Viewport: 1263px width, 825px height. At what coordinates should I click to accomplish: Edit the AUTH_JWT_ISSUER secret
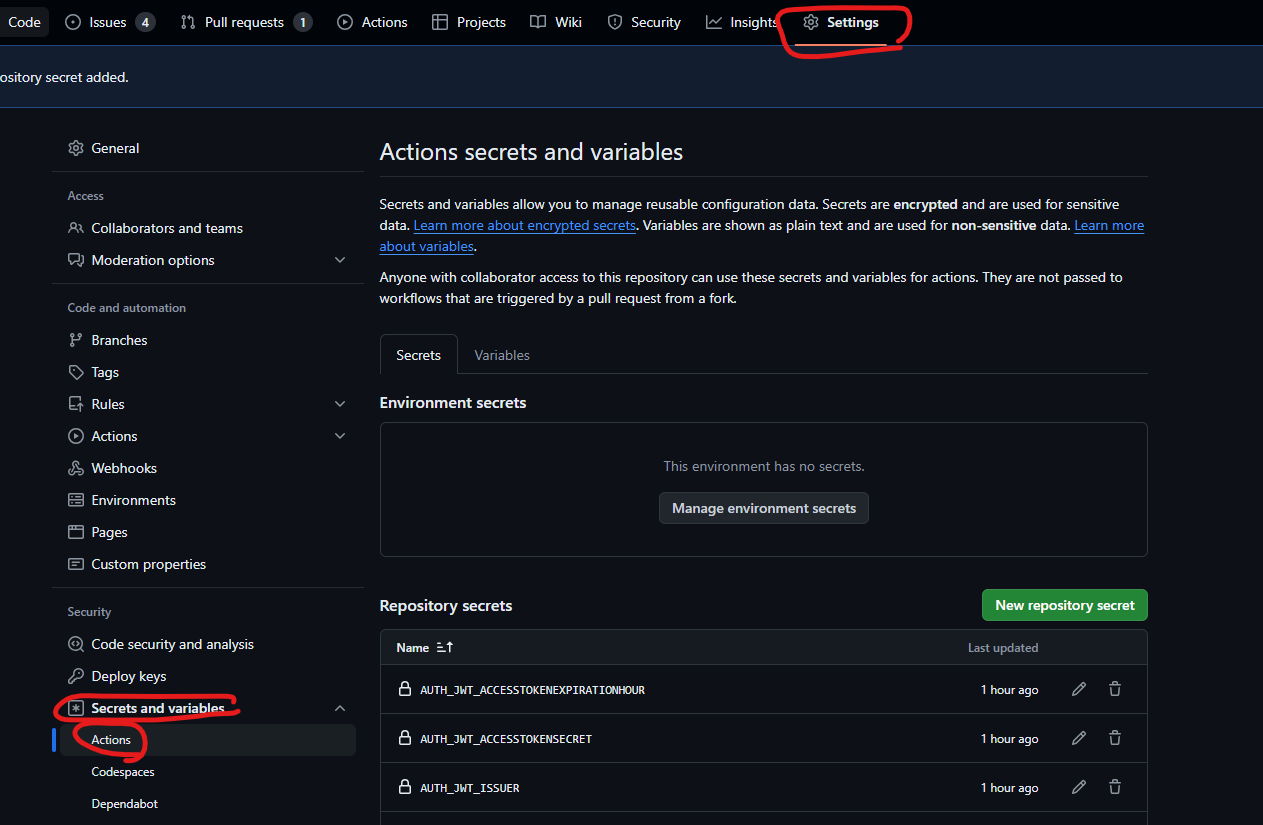(1079, 787)
